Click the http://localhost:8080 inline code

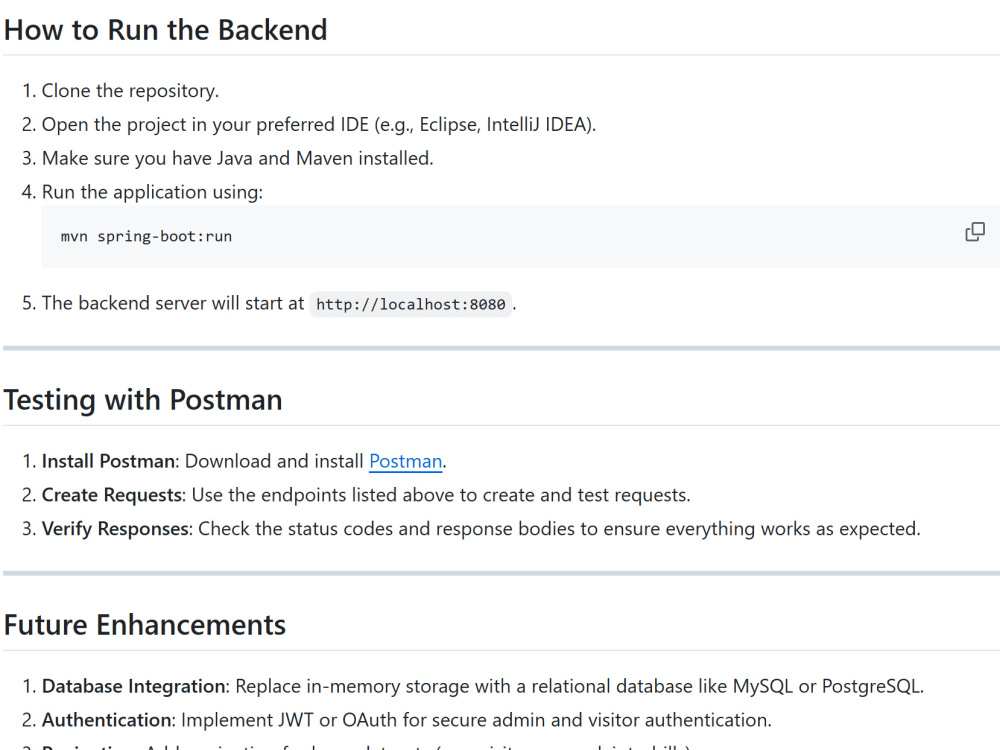(x=411, y=304)
